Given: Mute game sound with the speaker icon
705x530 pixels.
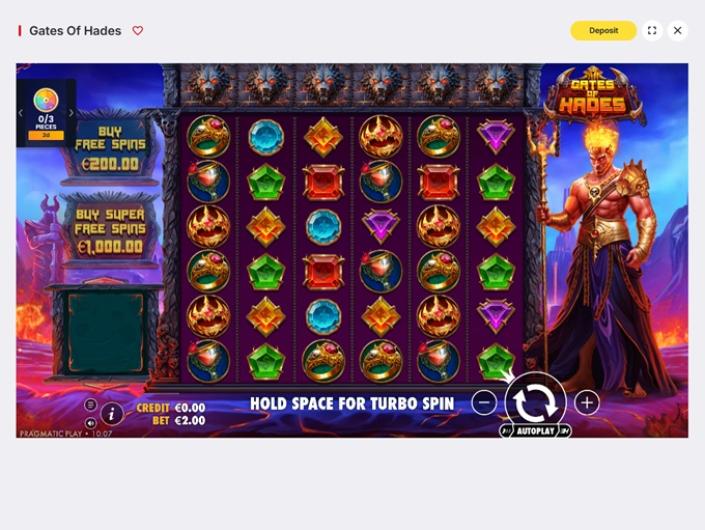Looking at the screenshot, I should tap(90, 423).
